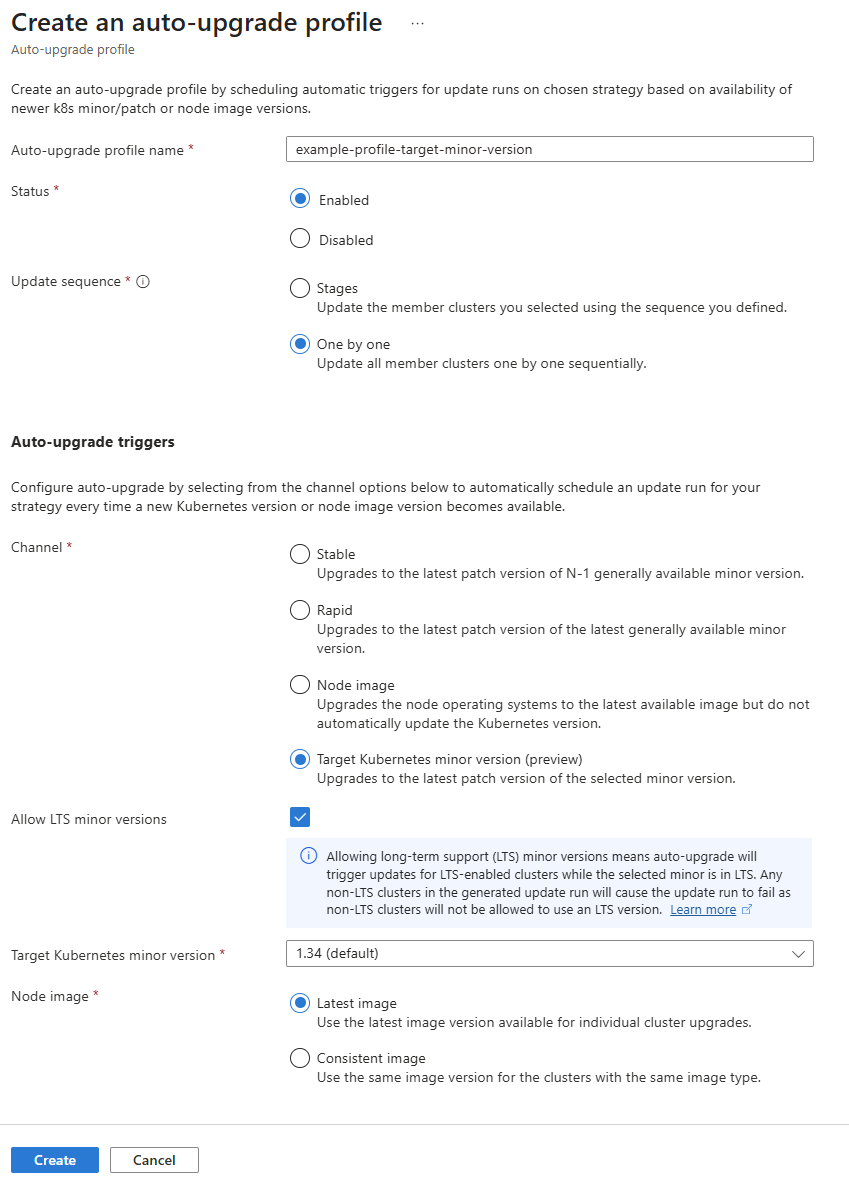Select the Rapid channel option

(x=300, y=610)
